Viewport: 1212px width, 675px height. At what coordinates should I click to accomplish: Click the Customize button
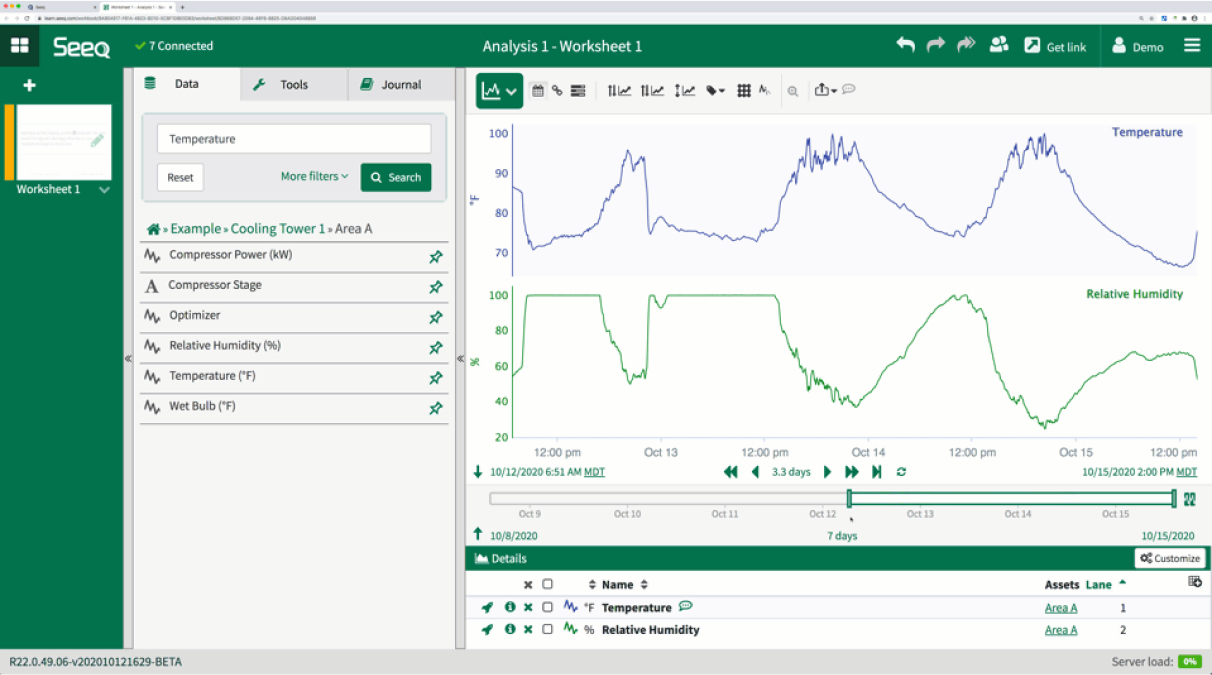coord(1169,558)
